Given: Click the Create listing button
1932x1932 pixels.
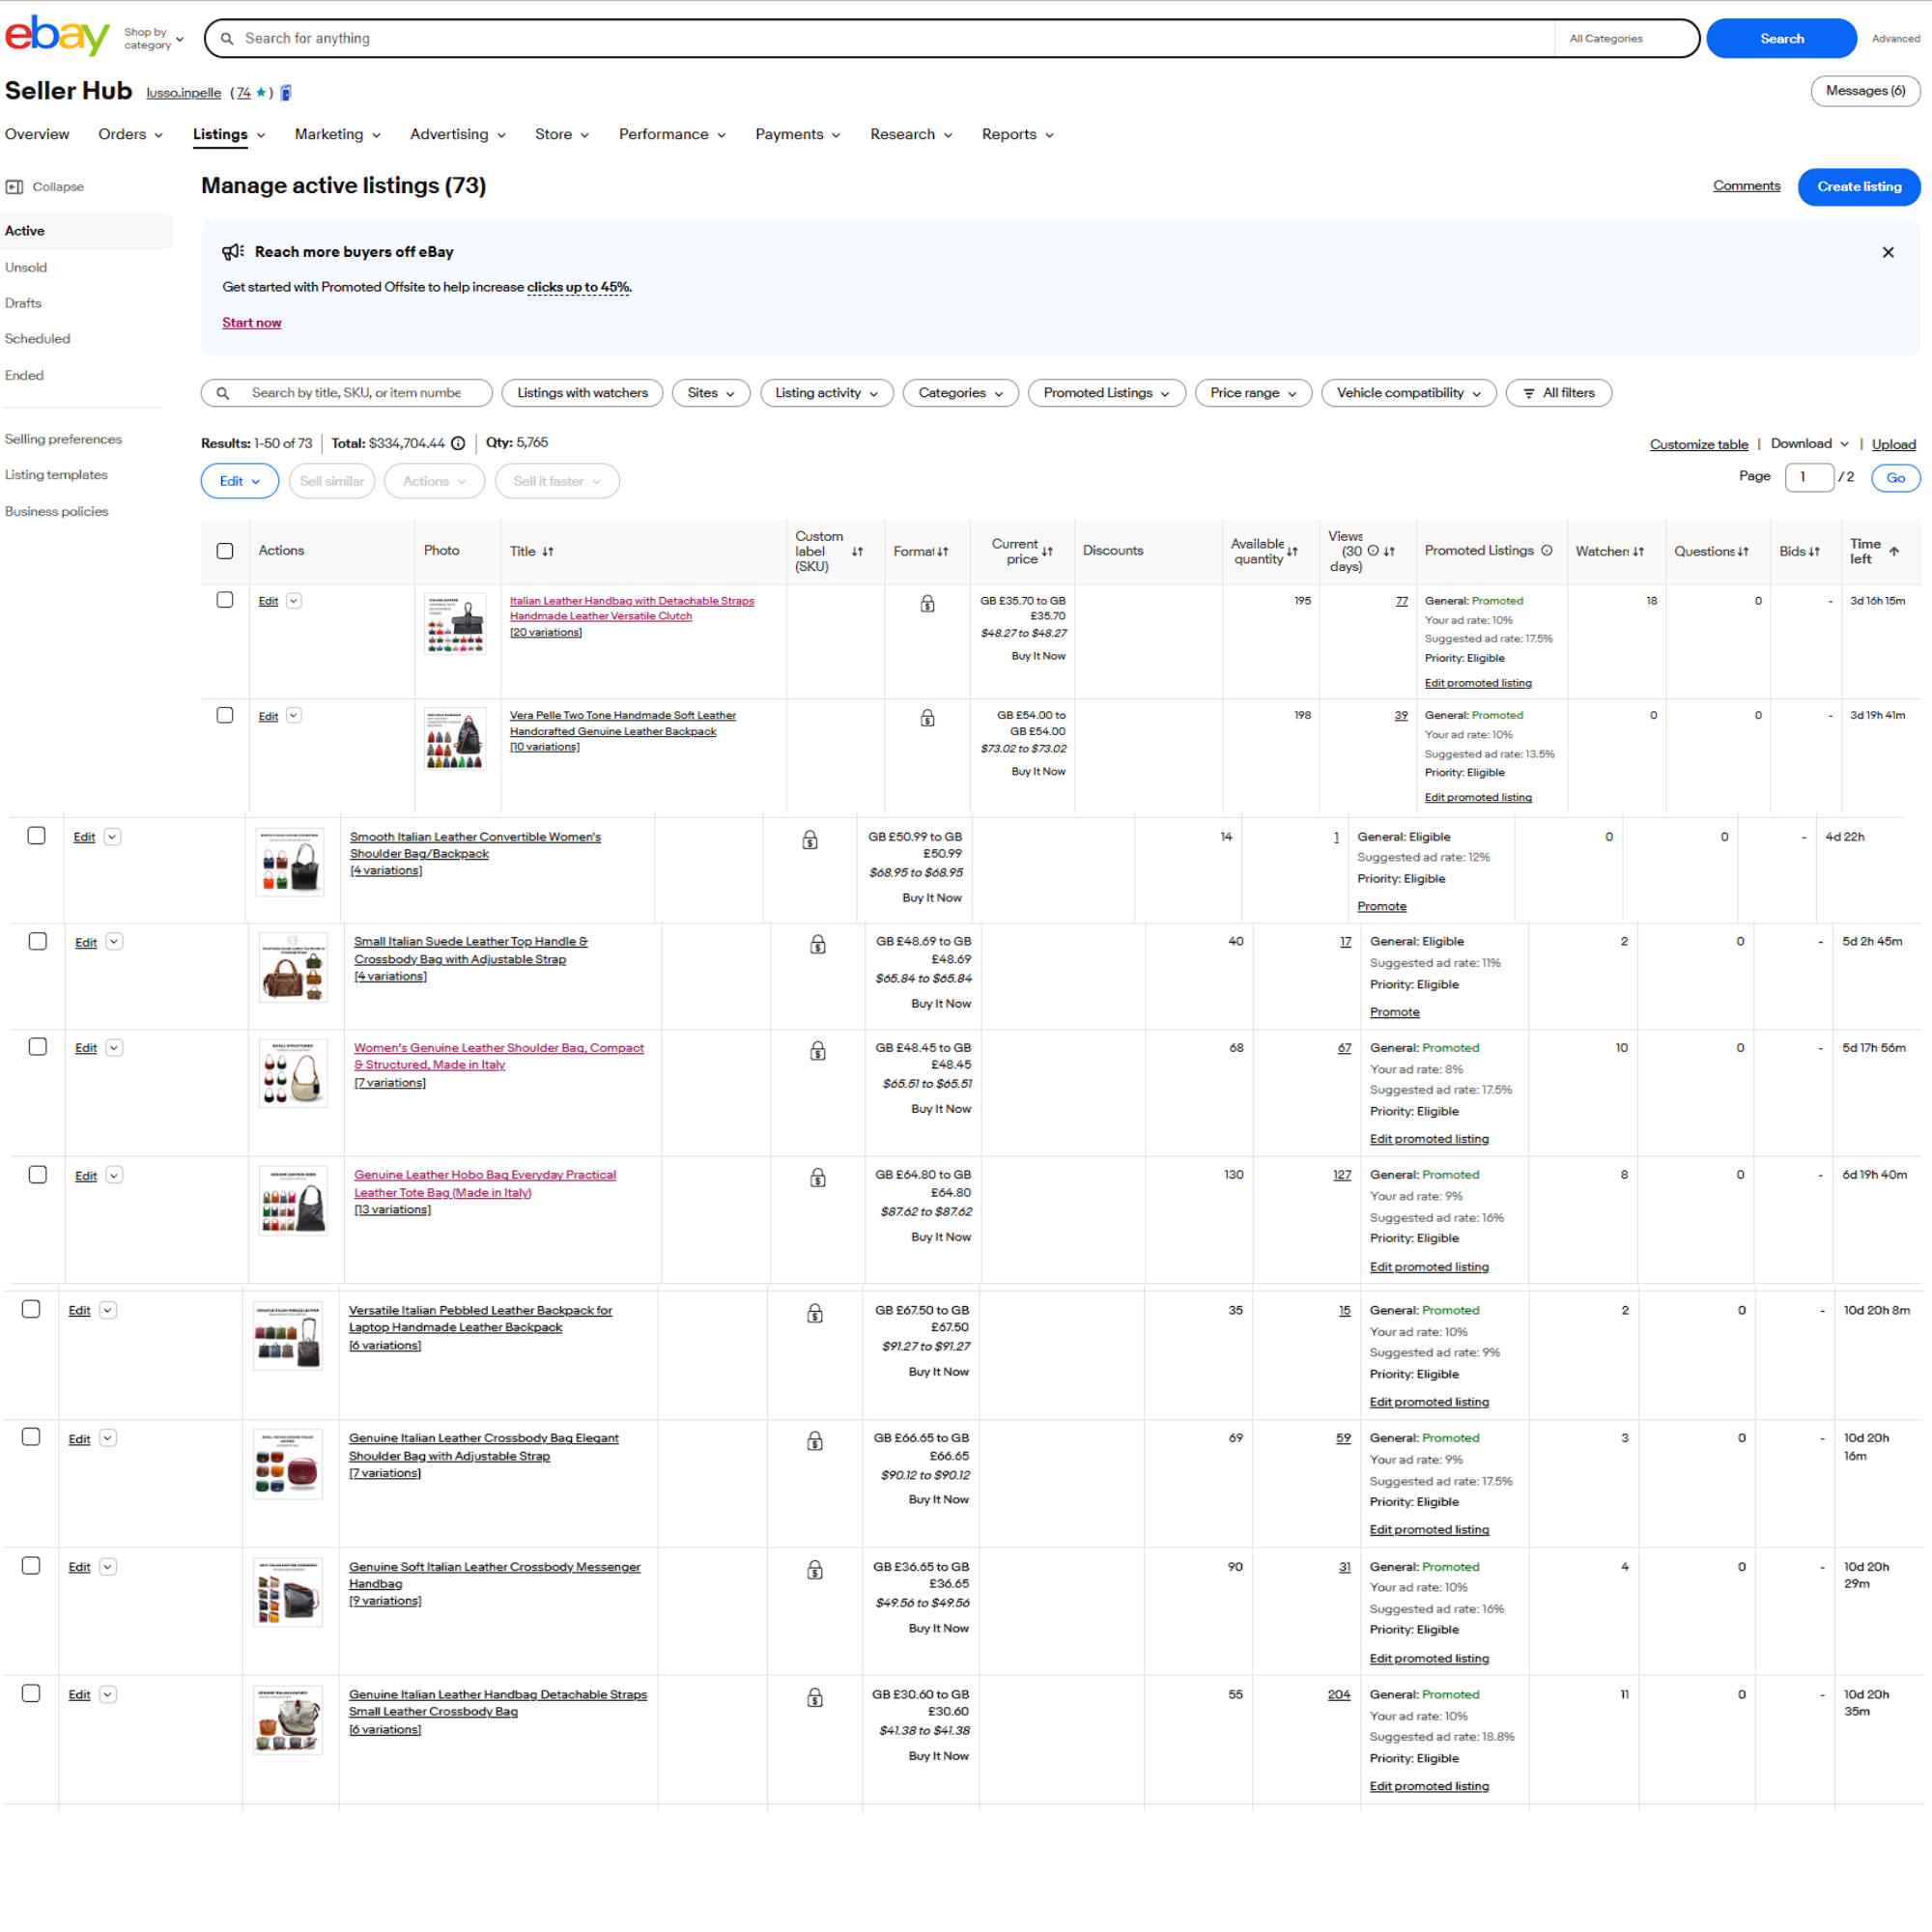Looking at the screenshot, I should pos(1858,187).
